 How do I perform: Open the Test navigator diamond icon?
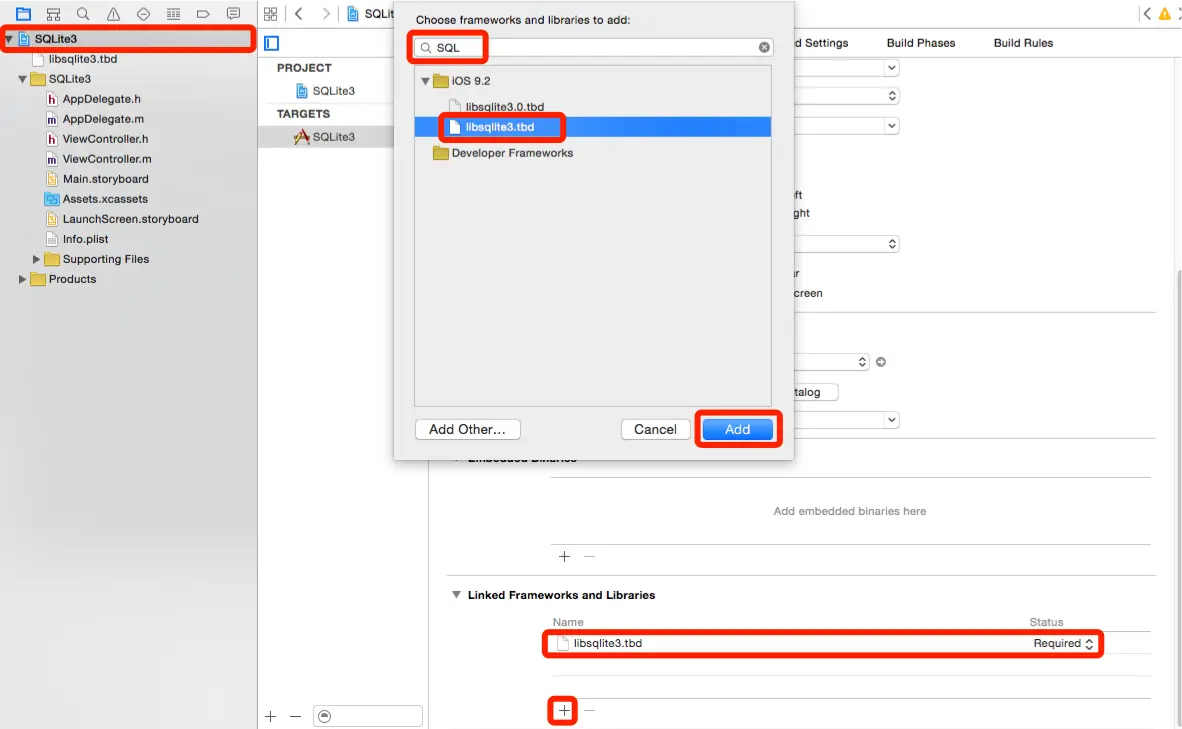click(x=143, y=14)
